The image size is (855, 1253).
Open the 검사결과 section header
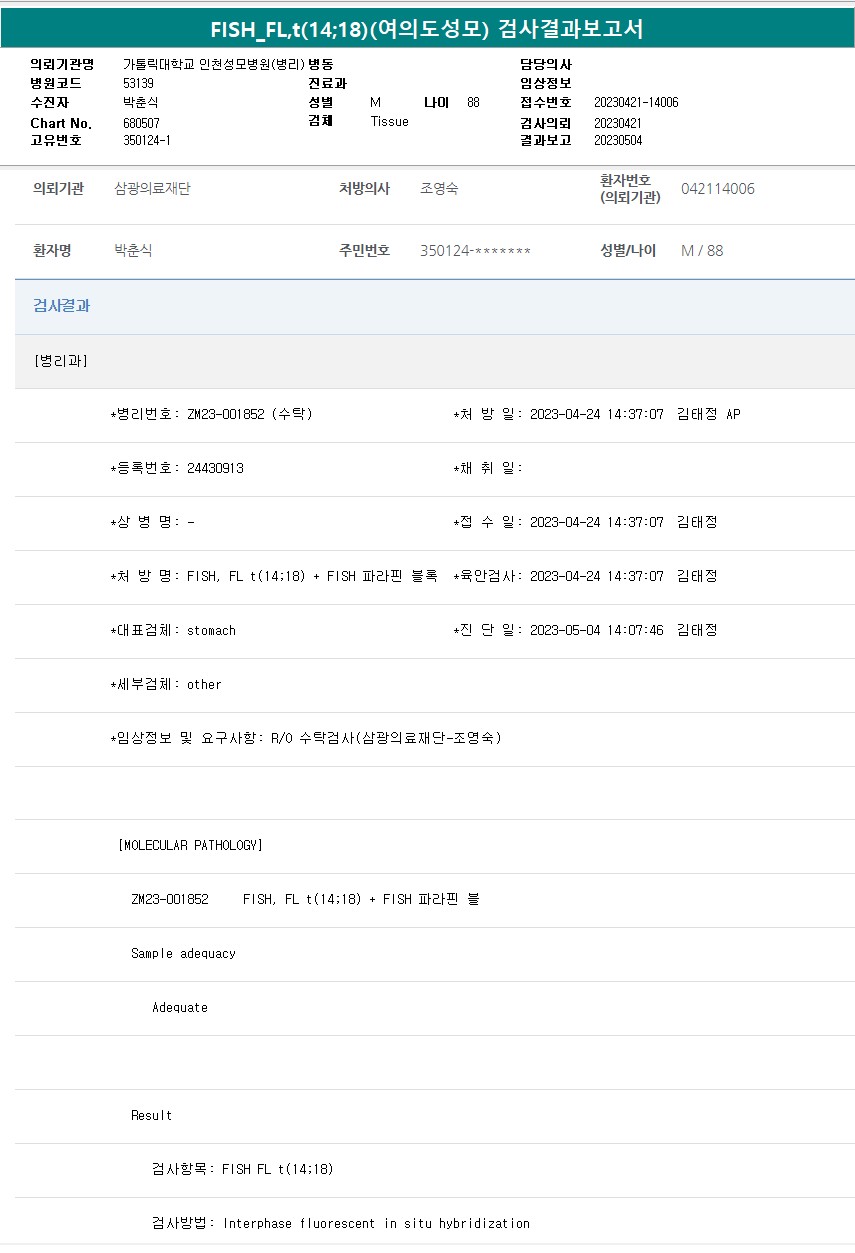(62, 306)
